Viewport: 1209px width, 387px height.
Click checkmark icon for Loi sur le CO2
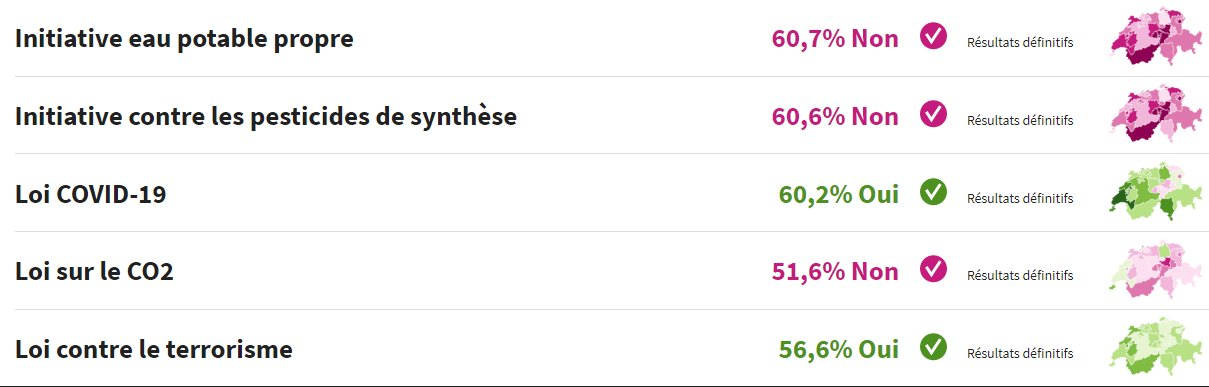coord(933,270)
